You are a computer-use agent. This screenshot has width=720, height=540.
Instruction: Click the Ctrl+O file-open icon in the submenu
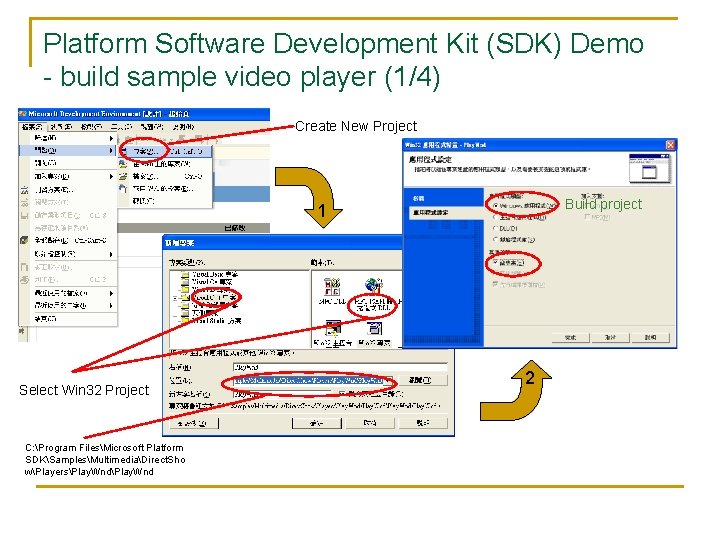point(123,176)
